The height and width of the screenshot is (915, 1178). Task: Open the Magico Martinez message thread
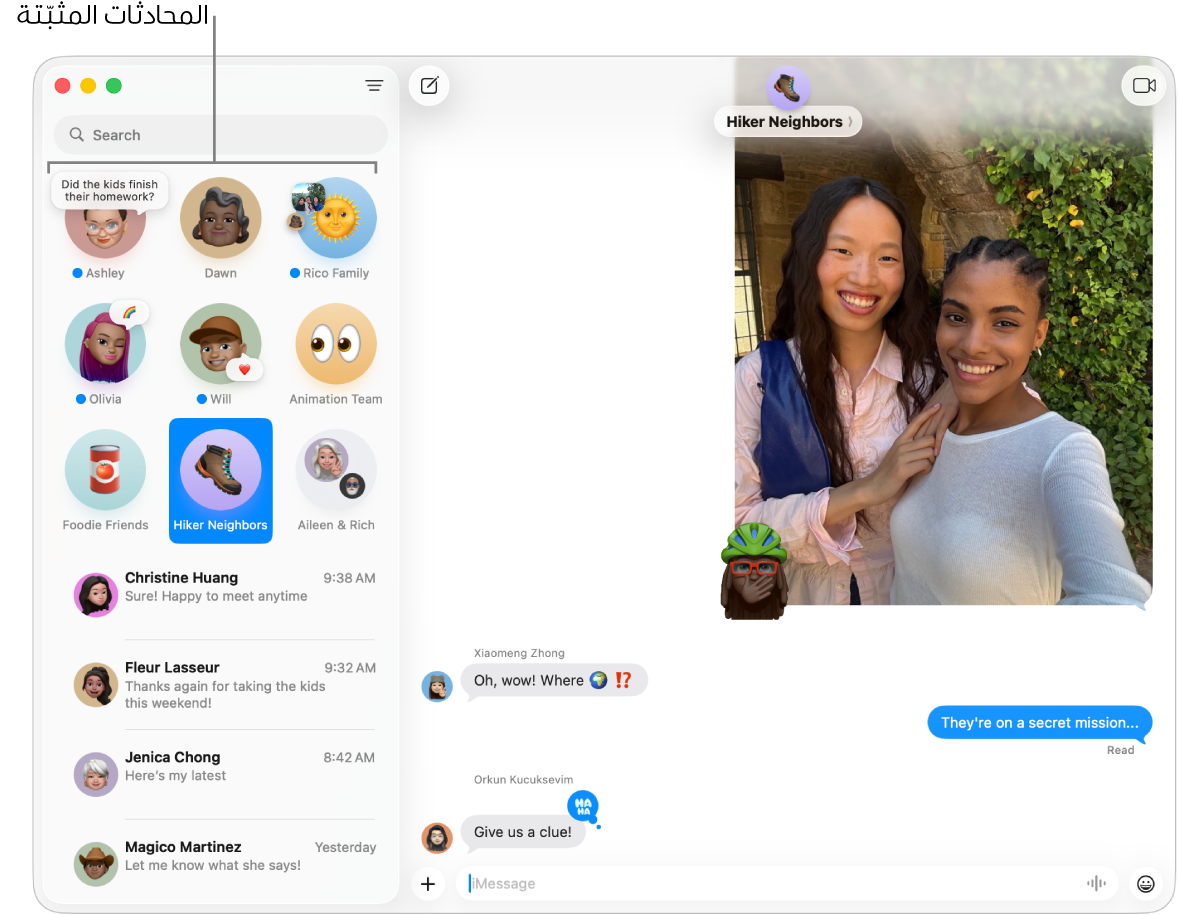pyautogui.click(x=225, y=856)
